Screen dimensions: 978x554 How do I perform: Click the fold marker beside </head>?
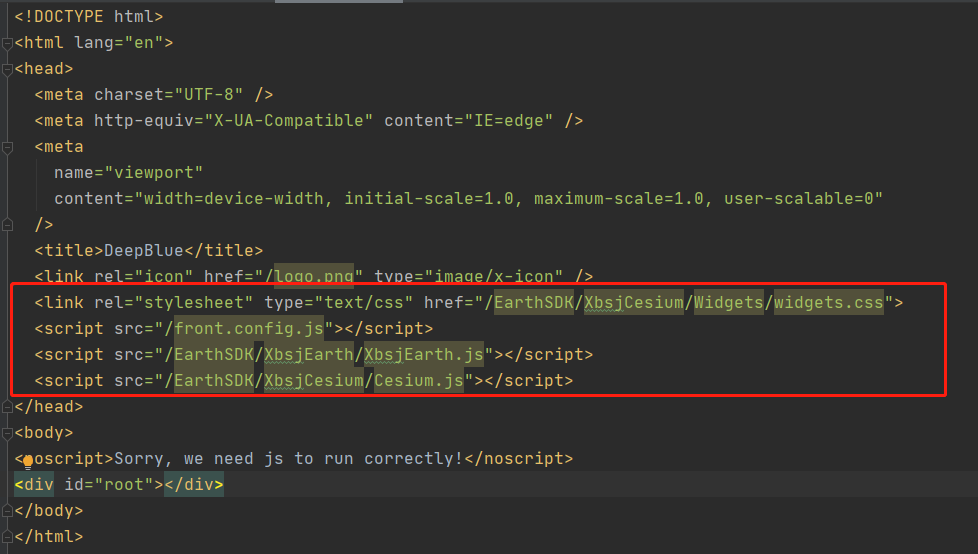[7, 407]
